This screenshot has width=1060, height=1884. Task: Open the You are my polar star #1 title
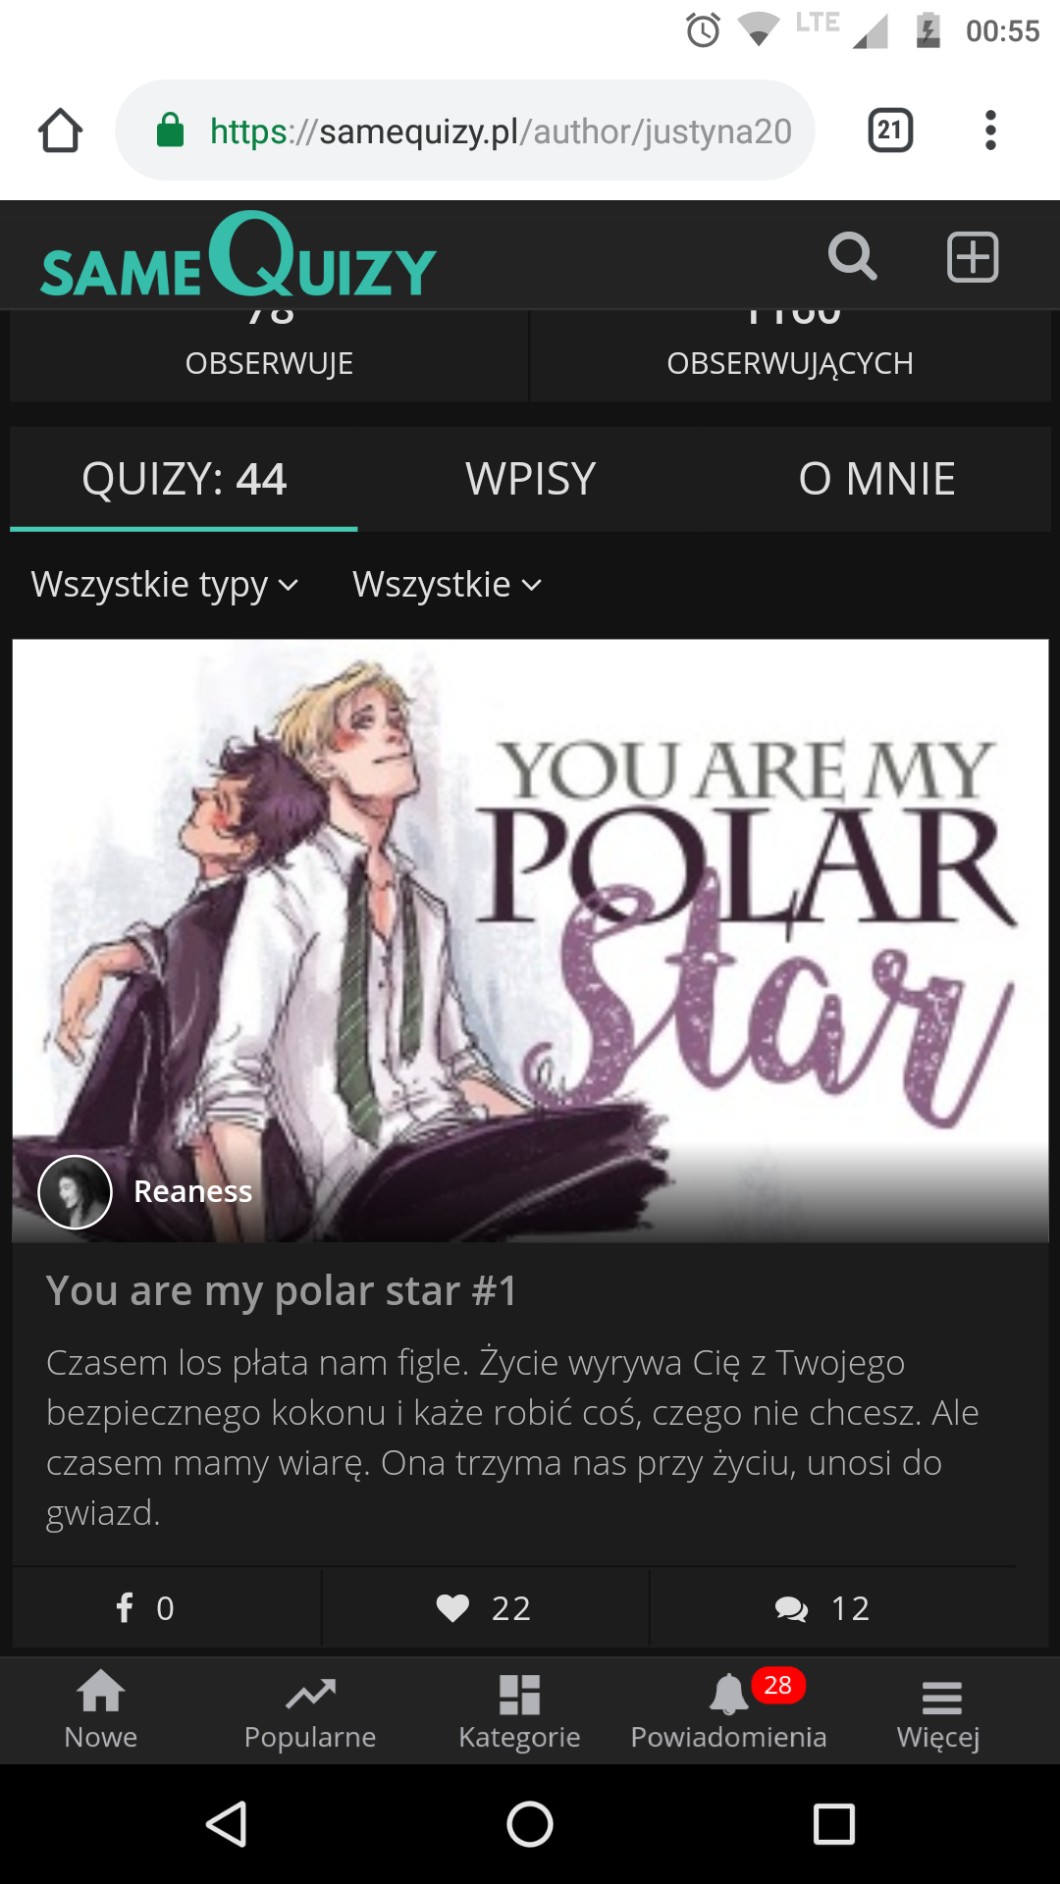point(281,1290)
